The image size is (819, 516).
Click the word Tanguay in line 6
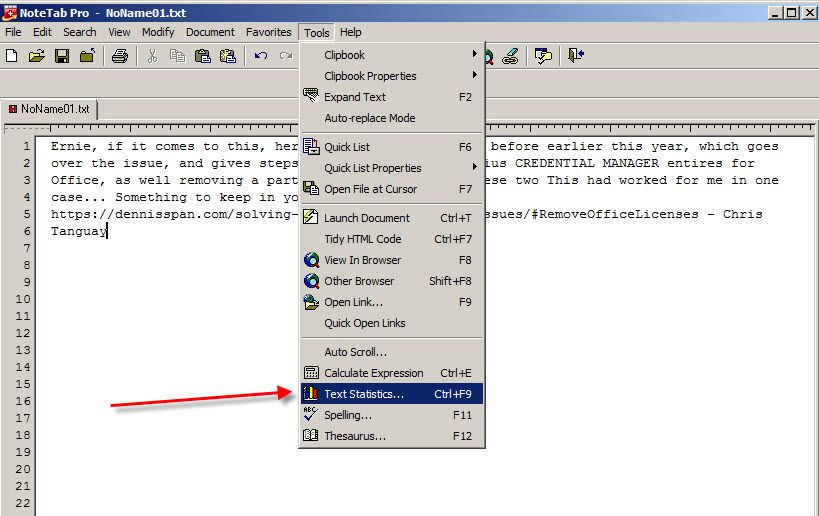tap(79, 231)
